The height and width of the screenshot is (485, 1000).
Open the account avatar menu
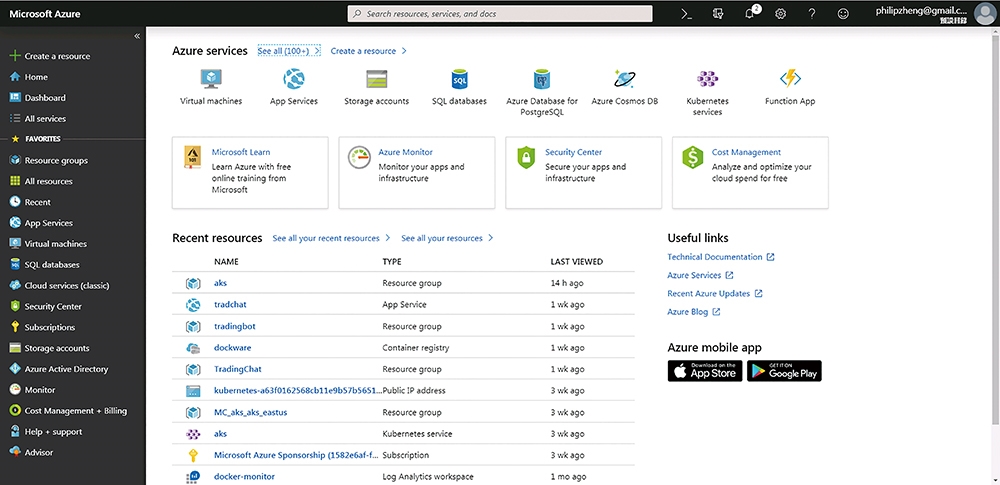click(985, 13)
